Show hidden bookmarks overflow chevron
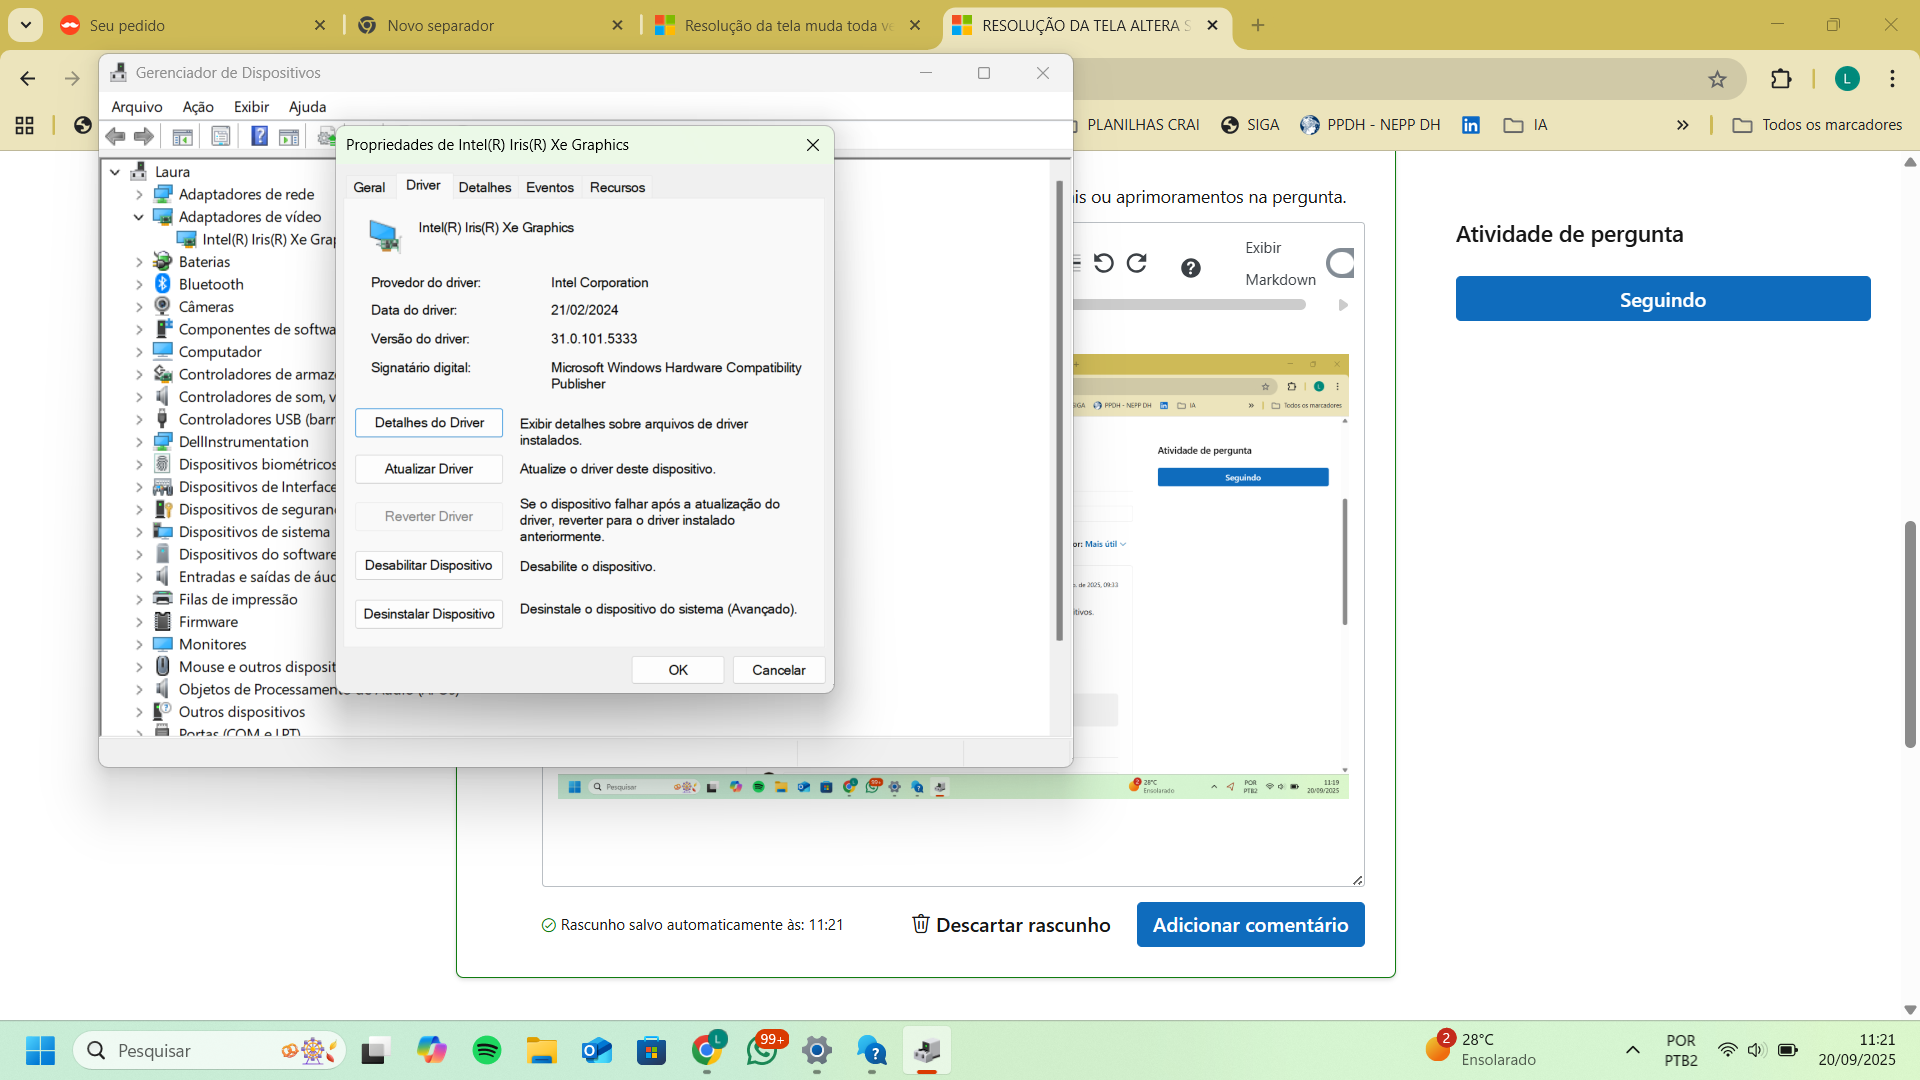1920x1080 pixels. 1682,125
